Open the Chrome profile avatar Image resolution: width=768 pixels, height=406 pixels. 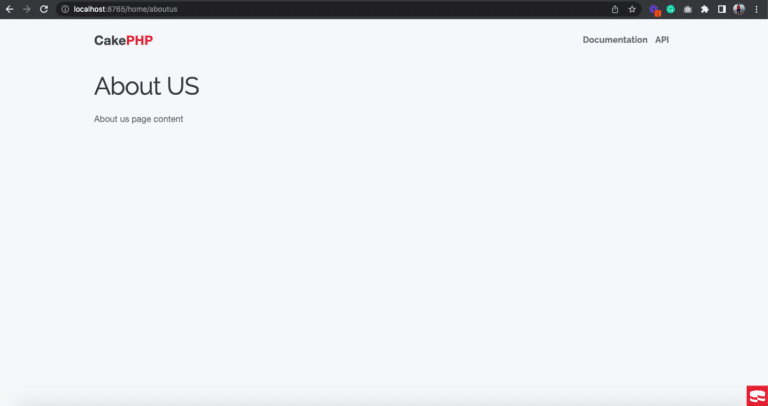click(x=738, y=9)
